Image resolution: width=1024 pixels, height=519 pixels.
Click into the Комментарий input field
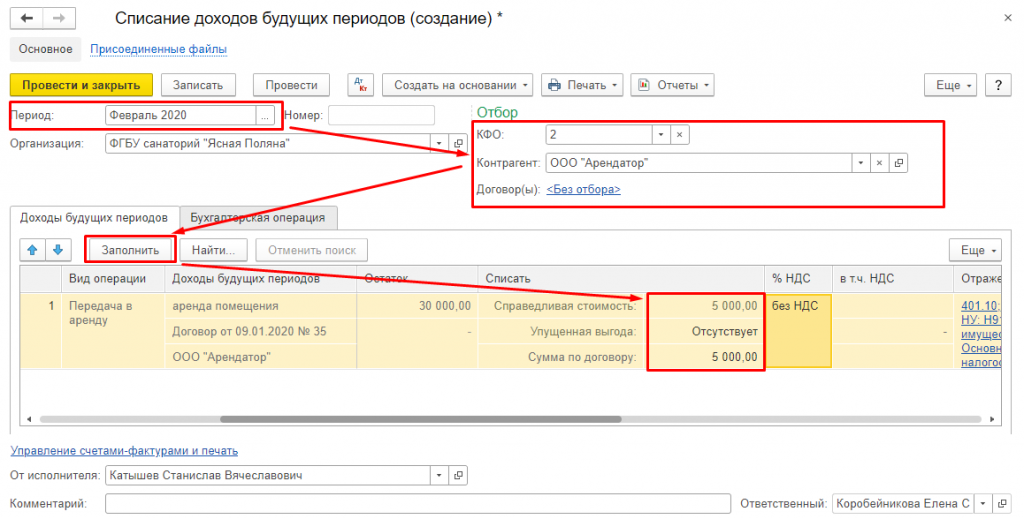(417, 503)
